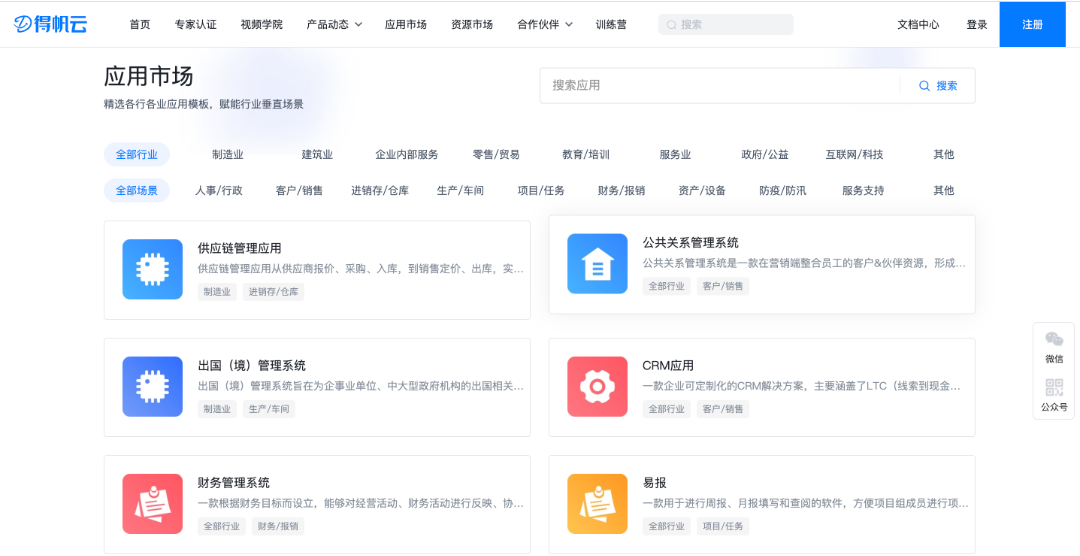Open the 供应链管理应用 title
Viewport: 1080px width, 556px height.
(x=239, y=248)
